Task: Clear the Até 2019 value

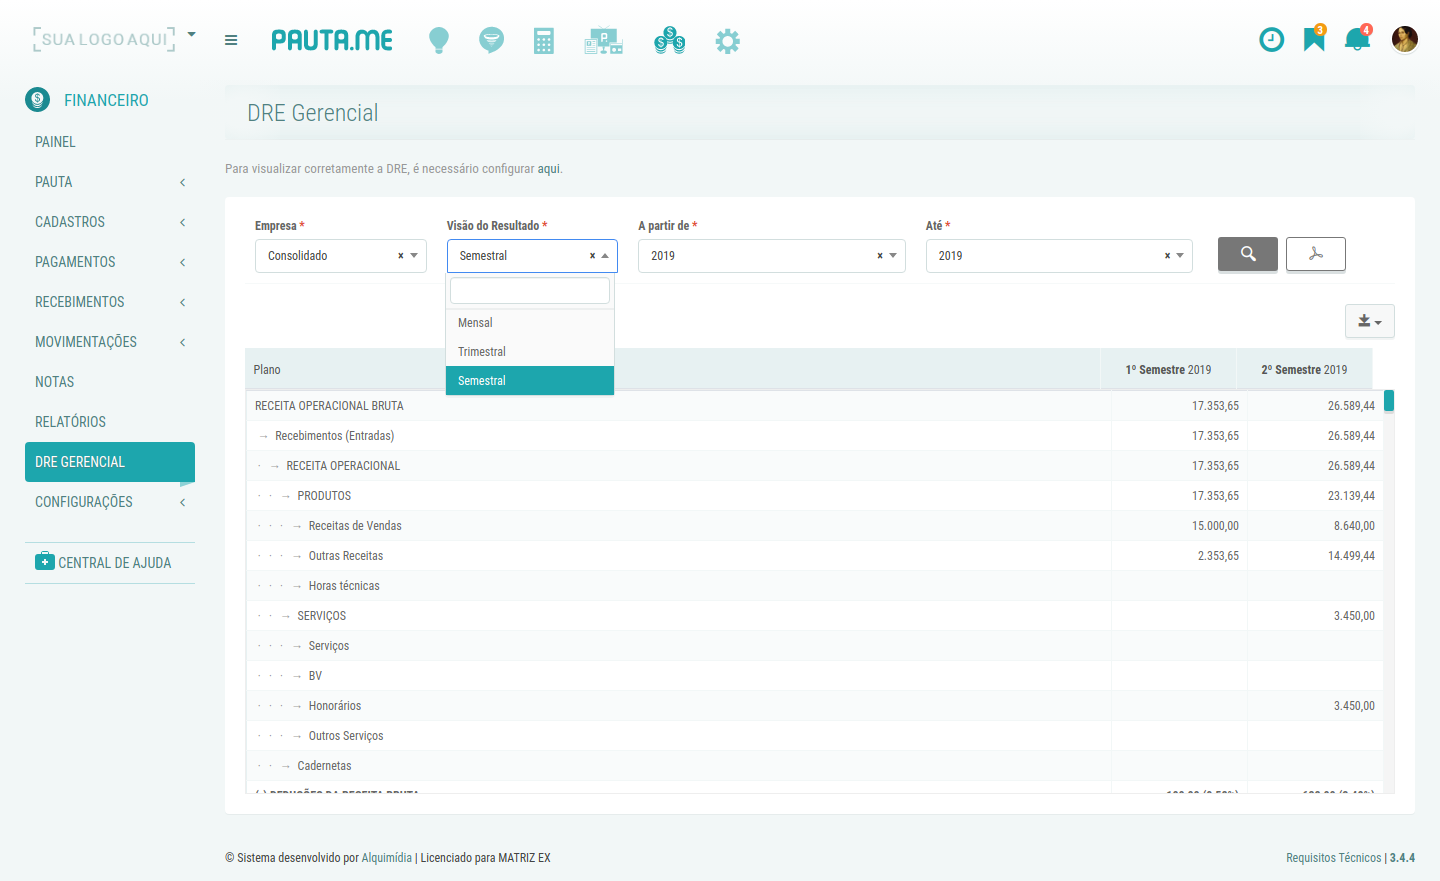Action: click(1167, 256)
